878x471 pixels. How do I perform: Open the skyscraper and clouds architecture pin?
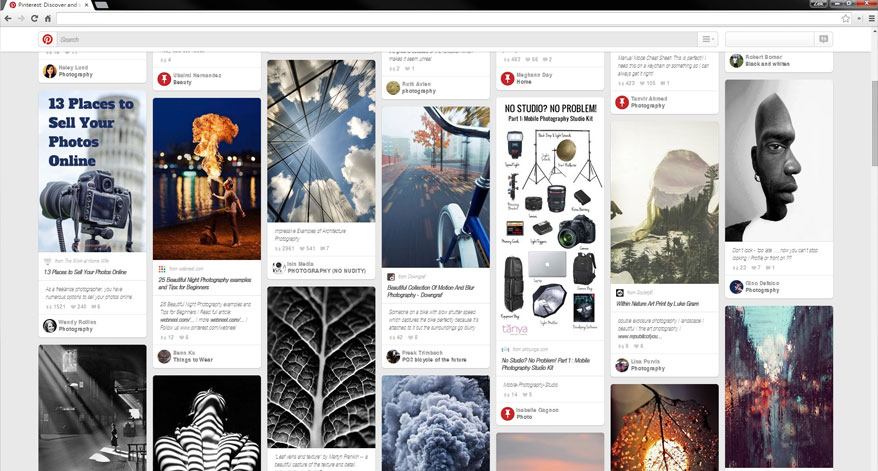(x=321, y=141)
